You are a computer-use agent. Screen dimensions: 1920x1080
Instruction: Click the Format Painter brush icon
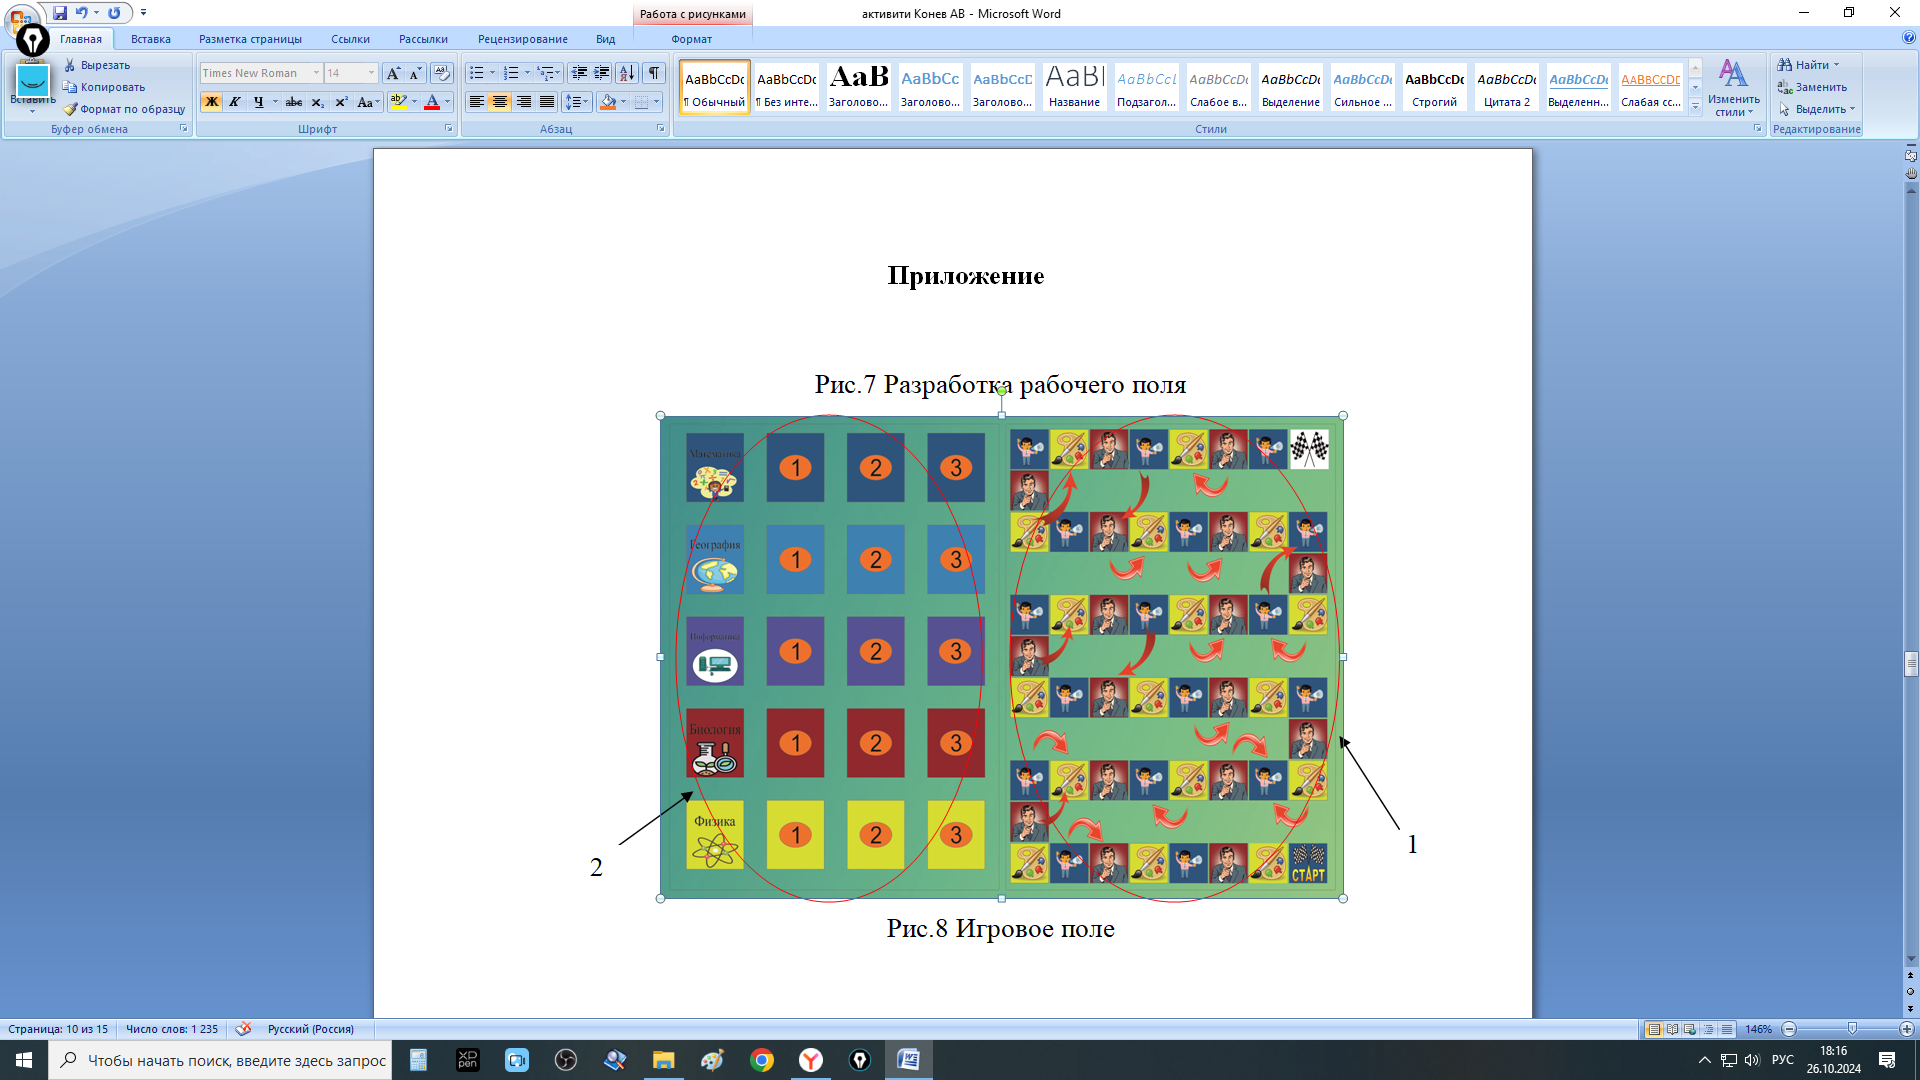tap(70, 109)
